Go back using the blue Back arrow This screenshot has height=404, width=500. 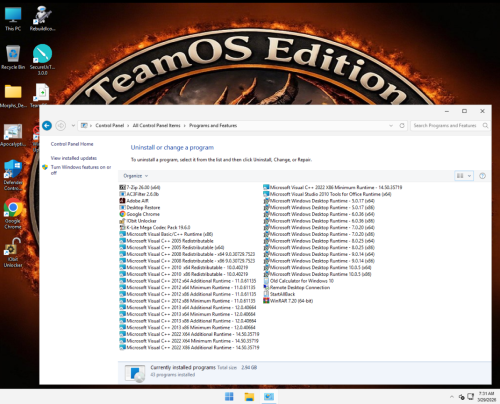click(x=47, y=126)
